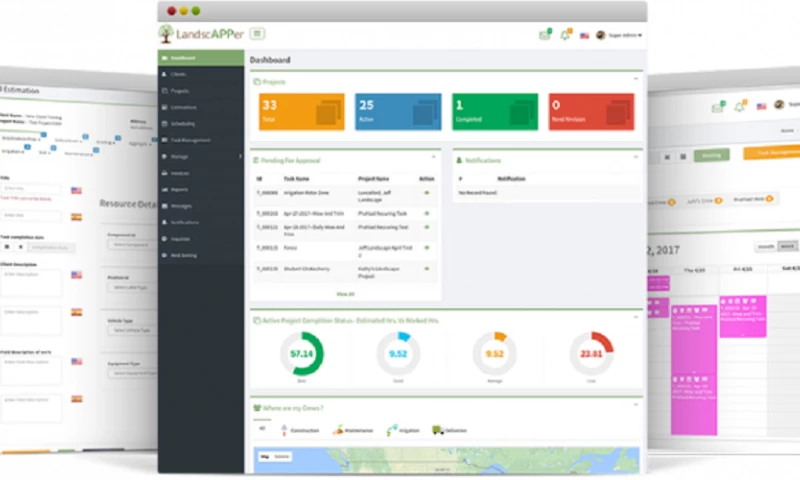Click the crews map area
The width and height of the screenshot is (800, 480).
click(x=446, y=460)
